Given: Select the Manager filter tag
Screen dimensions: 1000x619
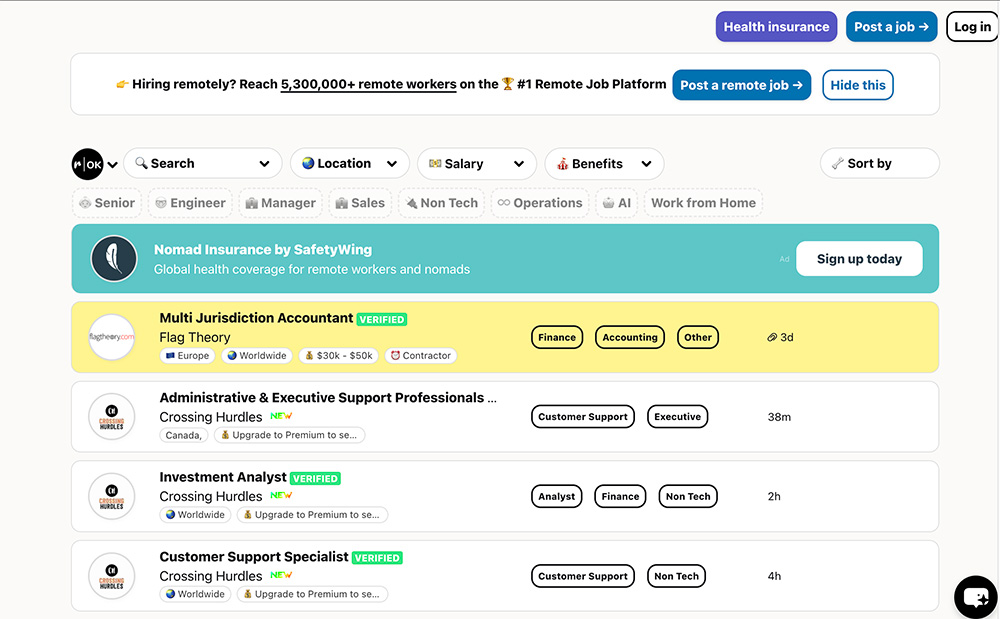Looking at the screenshot, I should (281, 203).
